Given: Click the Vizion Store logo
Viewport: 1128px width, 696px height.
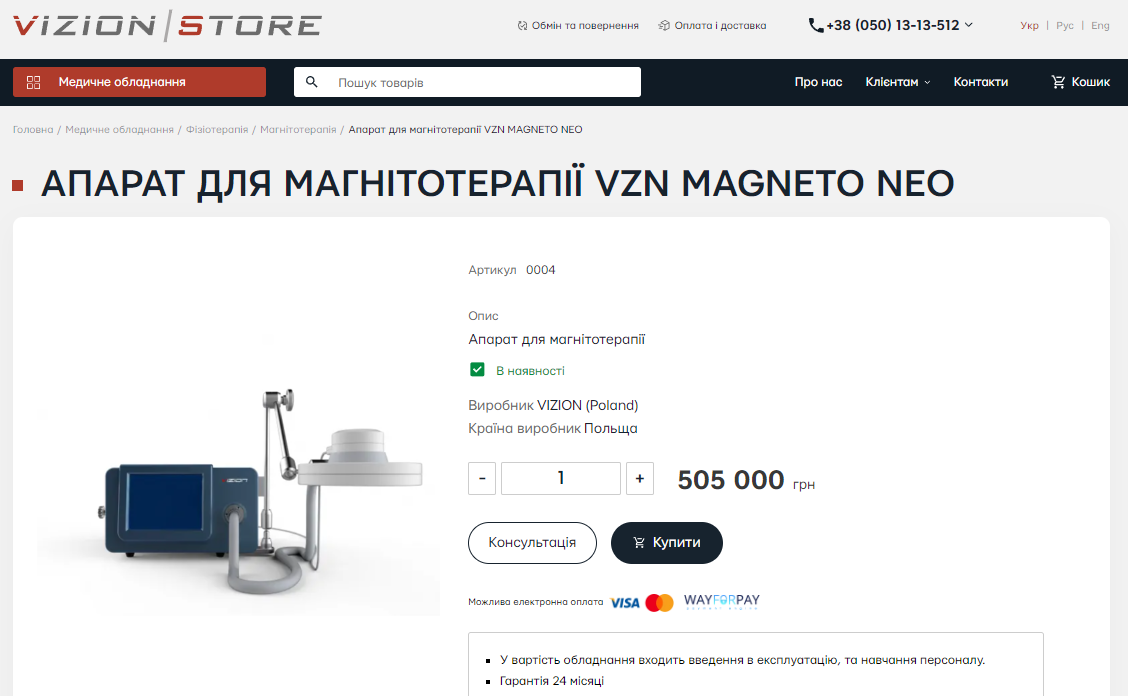Looking at the screenshot, I should 167,26.
